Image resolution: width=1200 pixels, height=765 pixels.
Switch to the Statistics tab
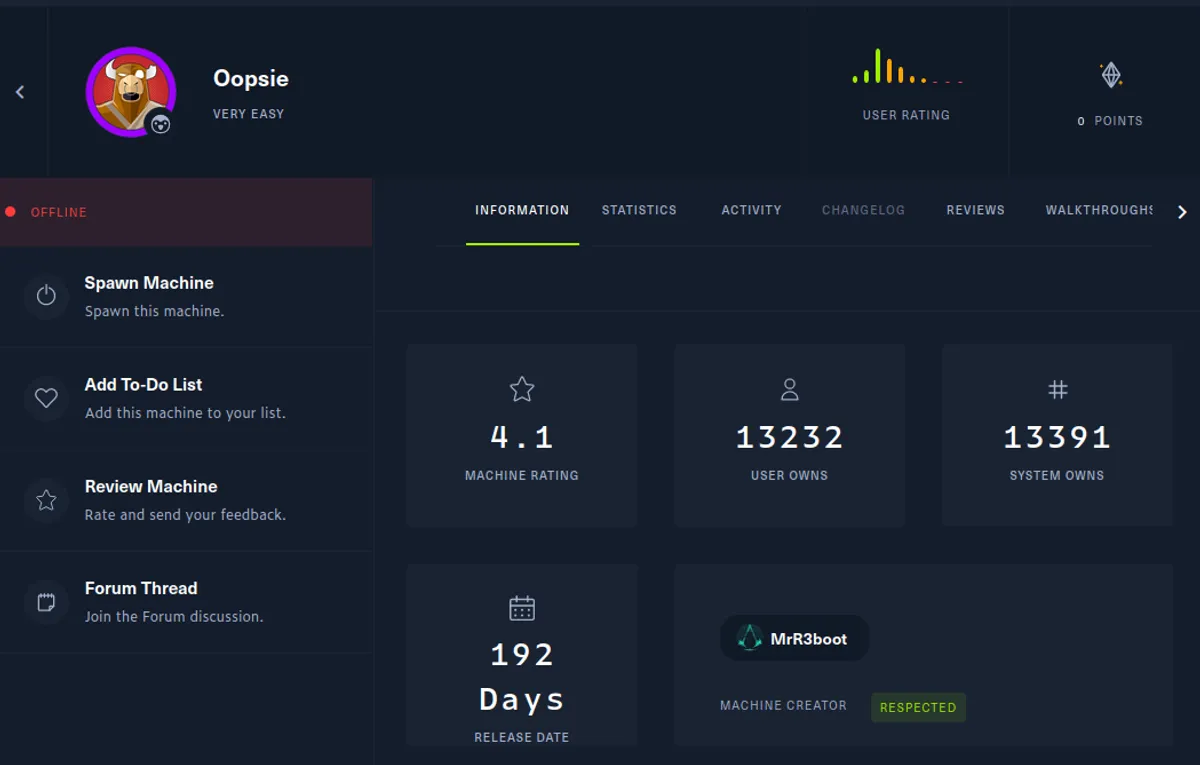coord(639,210)
